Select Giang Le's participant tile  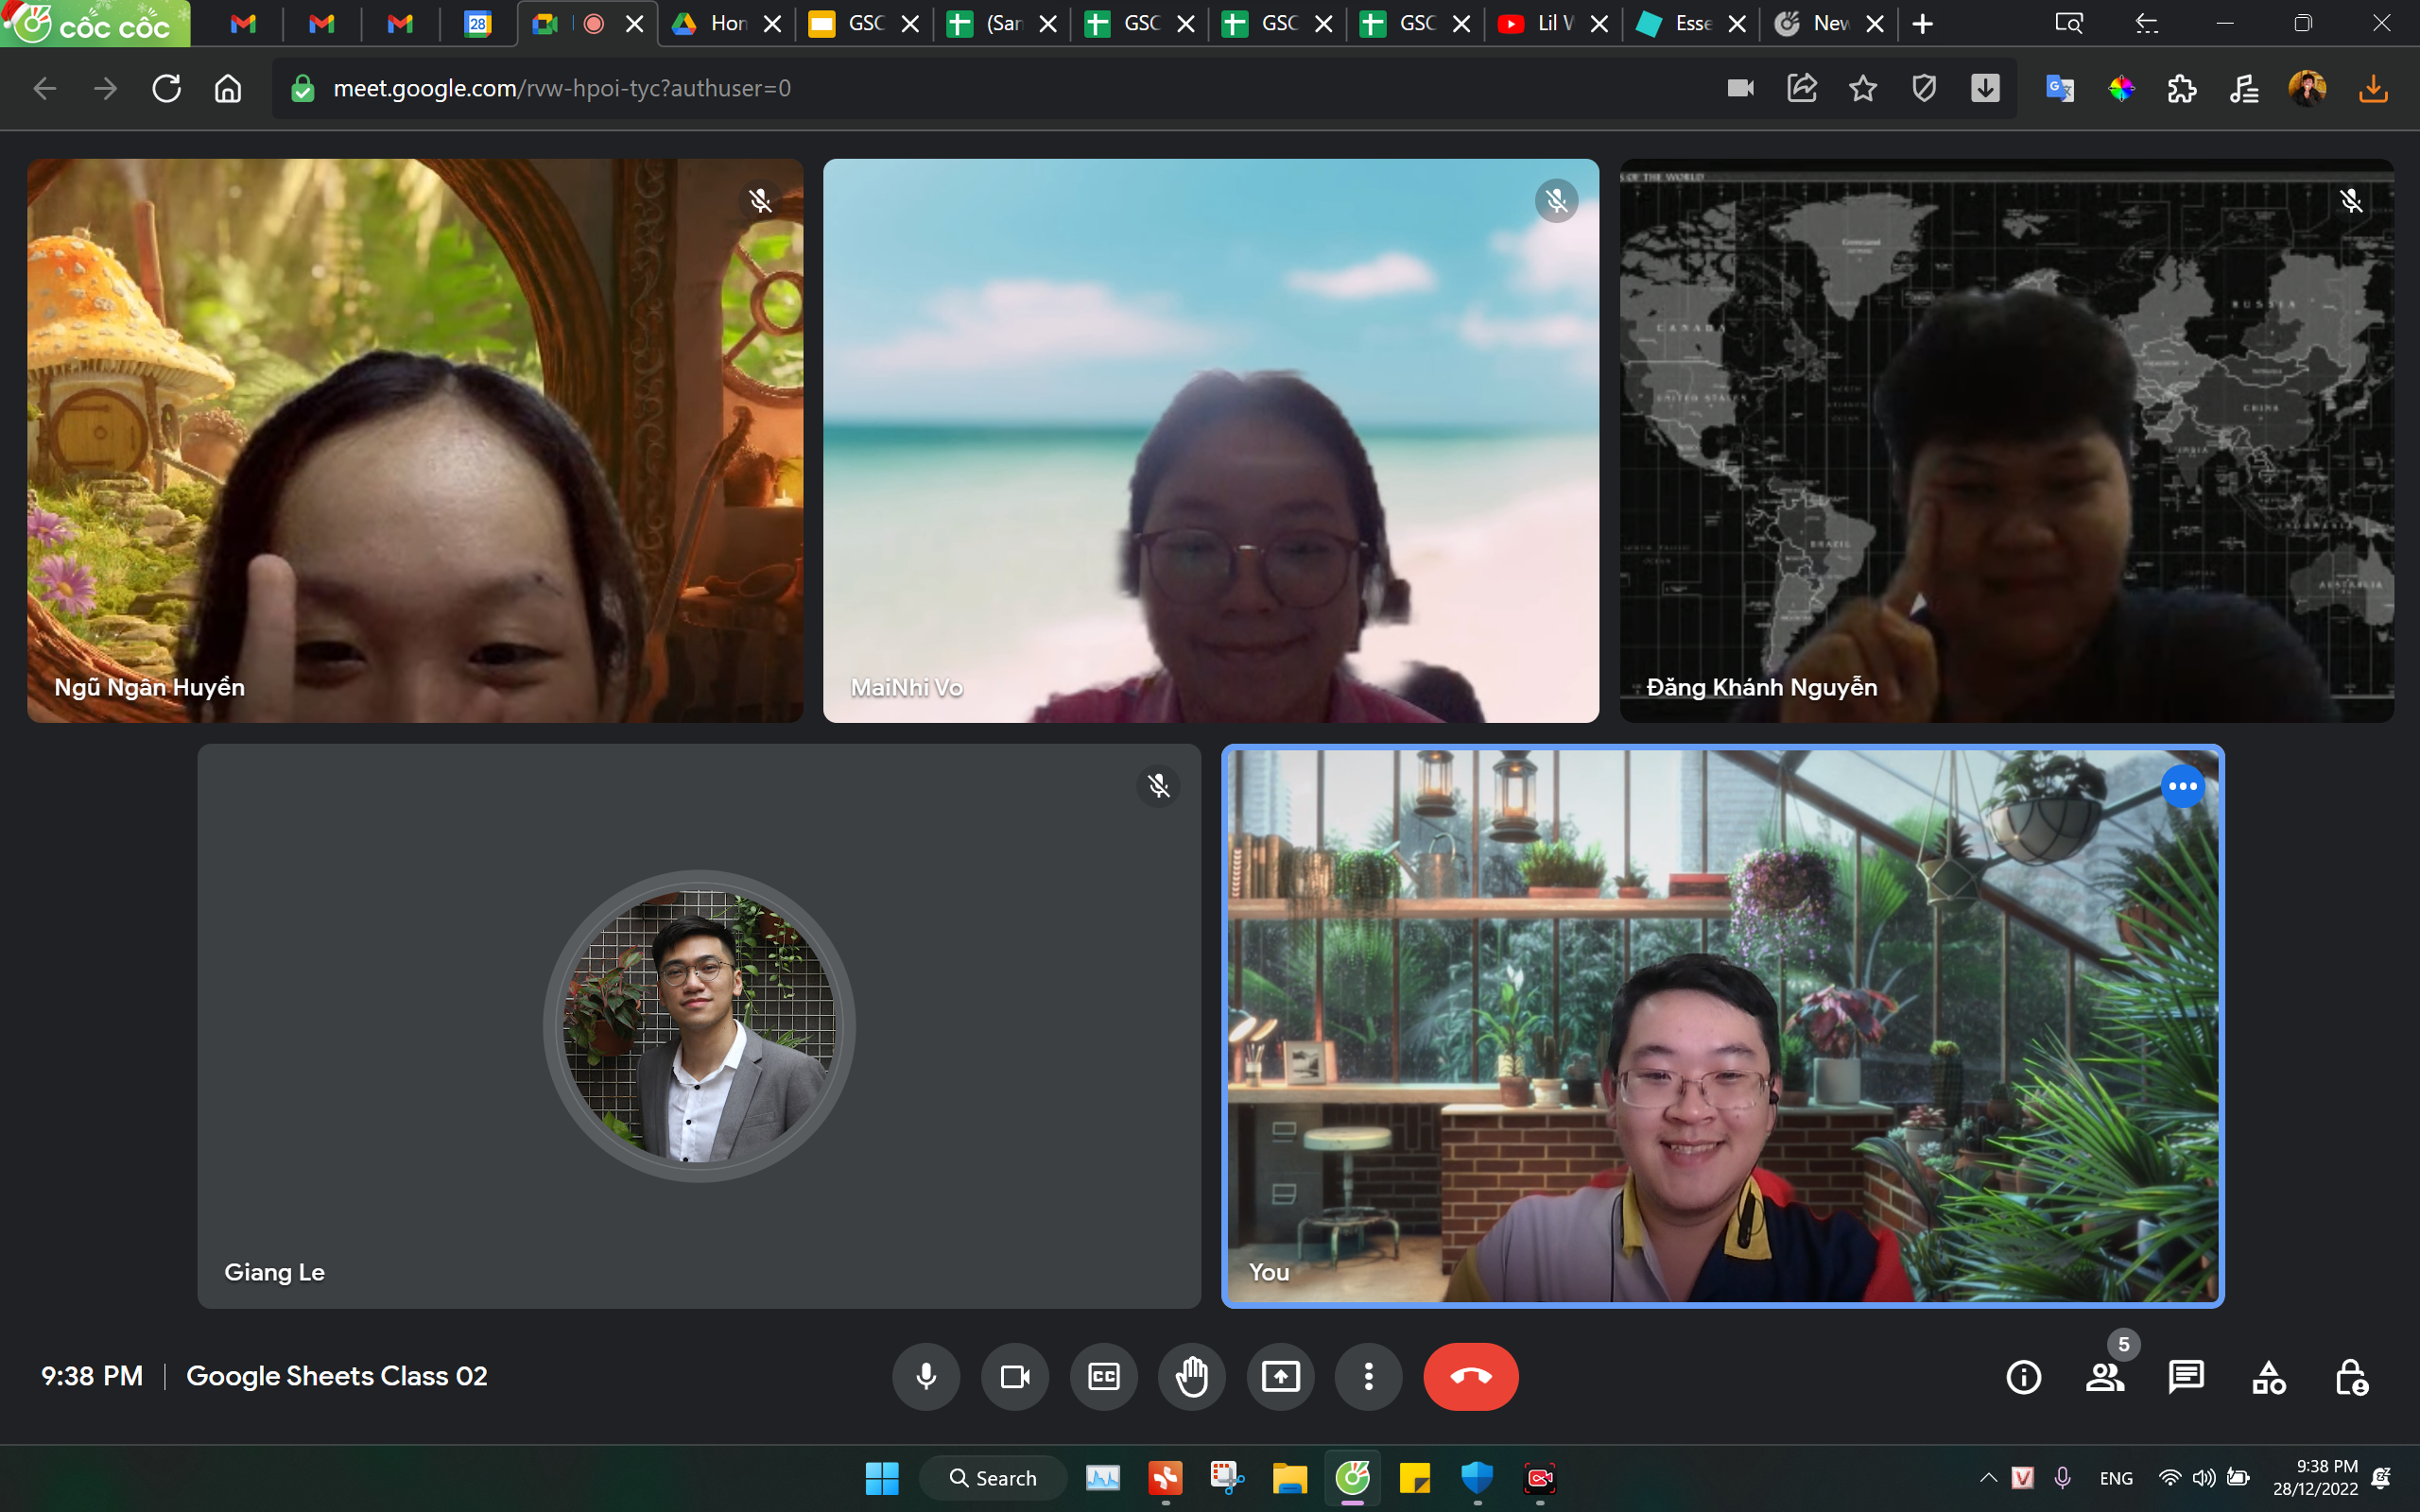(698, 1025)
